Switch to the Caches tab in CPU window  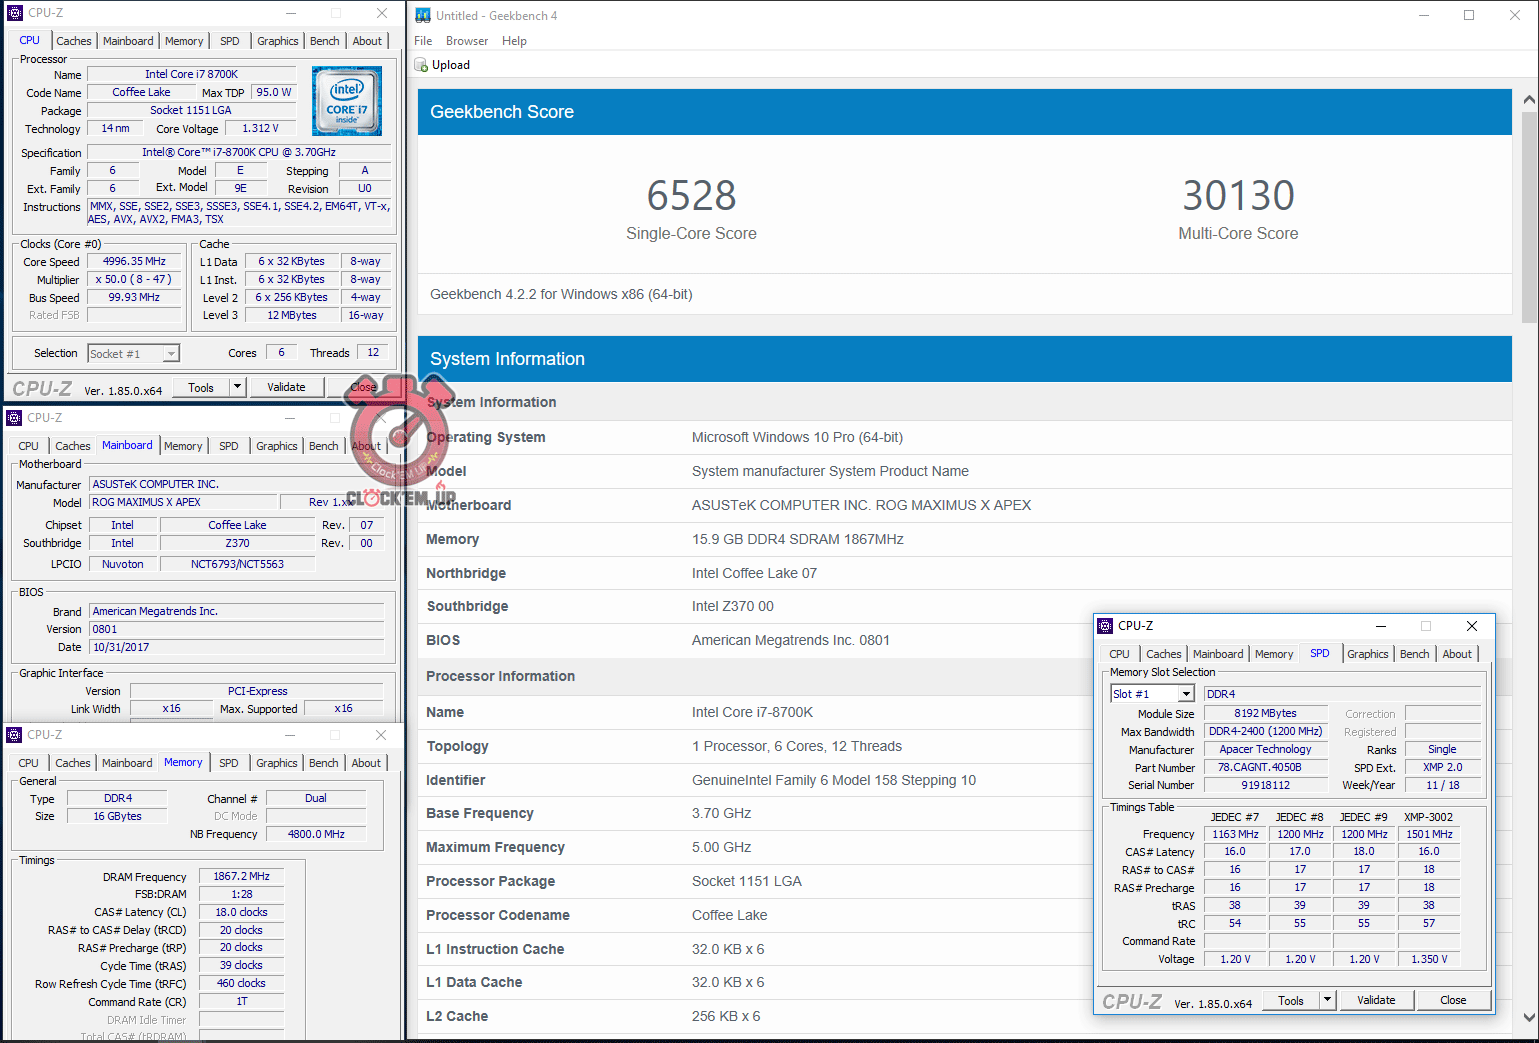73,41
